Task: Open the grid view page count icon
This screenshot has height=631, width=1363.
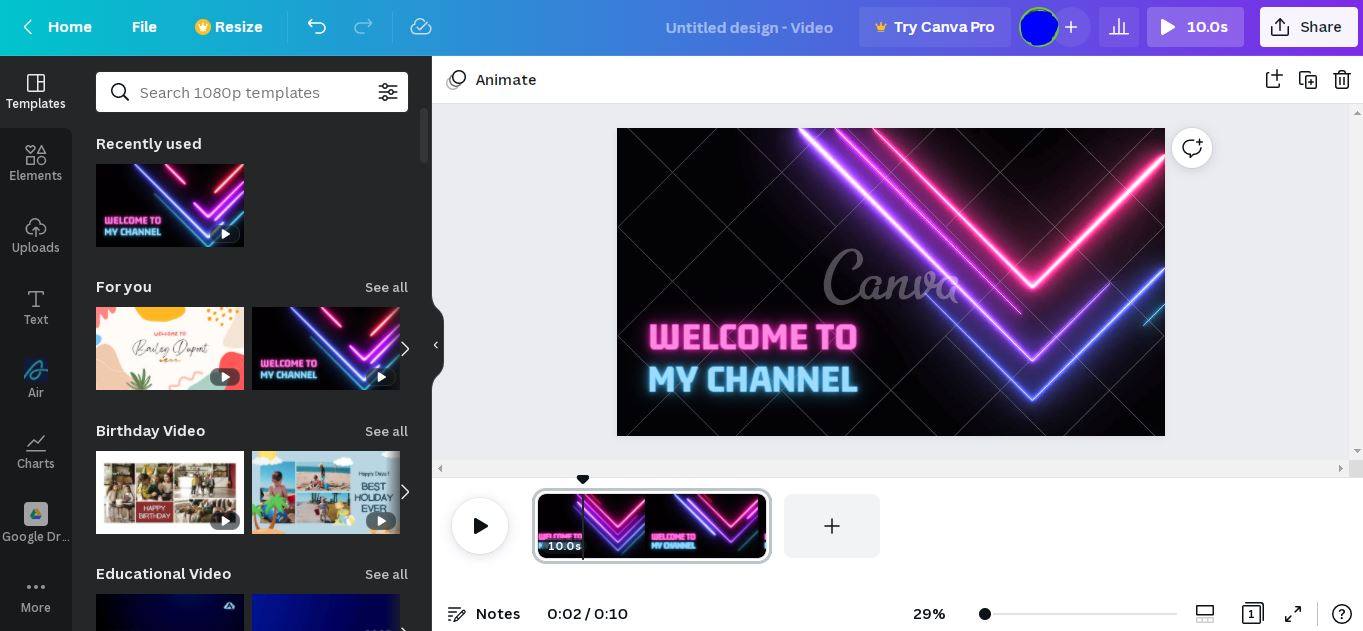Action: pyautogui.click(x=1251, y=614)
